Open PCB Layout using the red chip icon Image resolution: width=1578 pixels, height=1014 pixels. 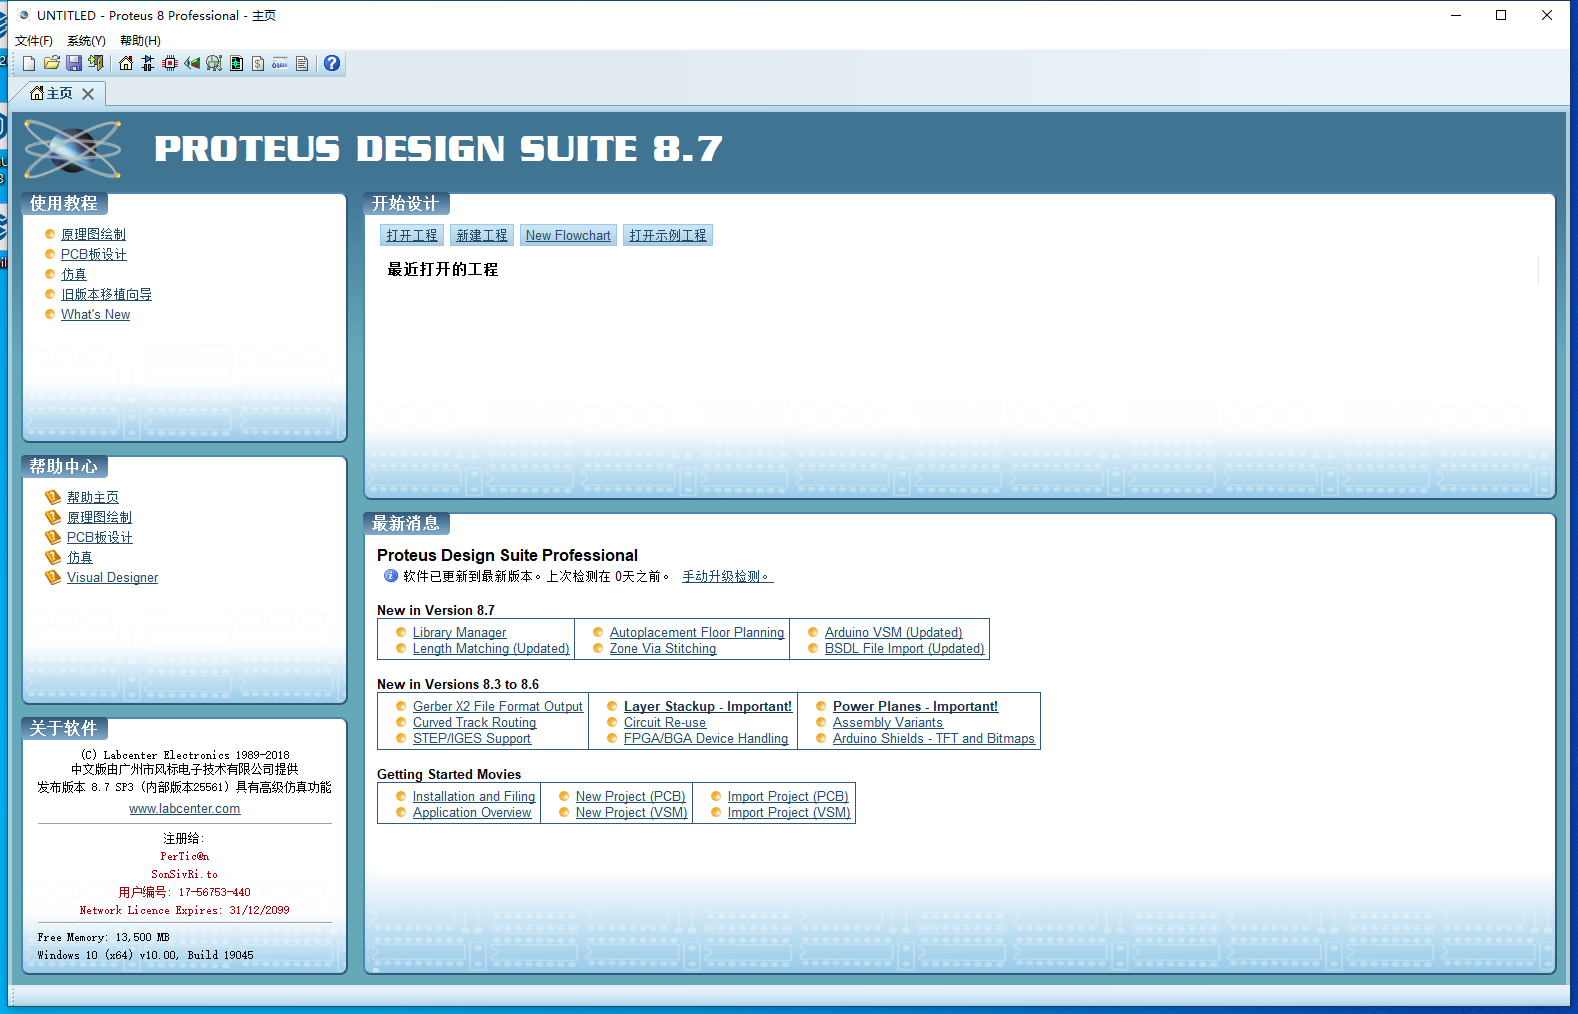(170, 63)
